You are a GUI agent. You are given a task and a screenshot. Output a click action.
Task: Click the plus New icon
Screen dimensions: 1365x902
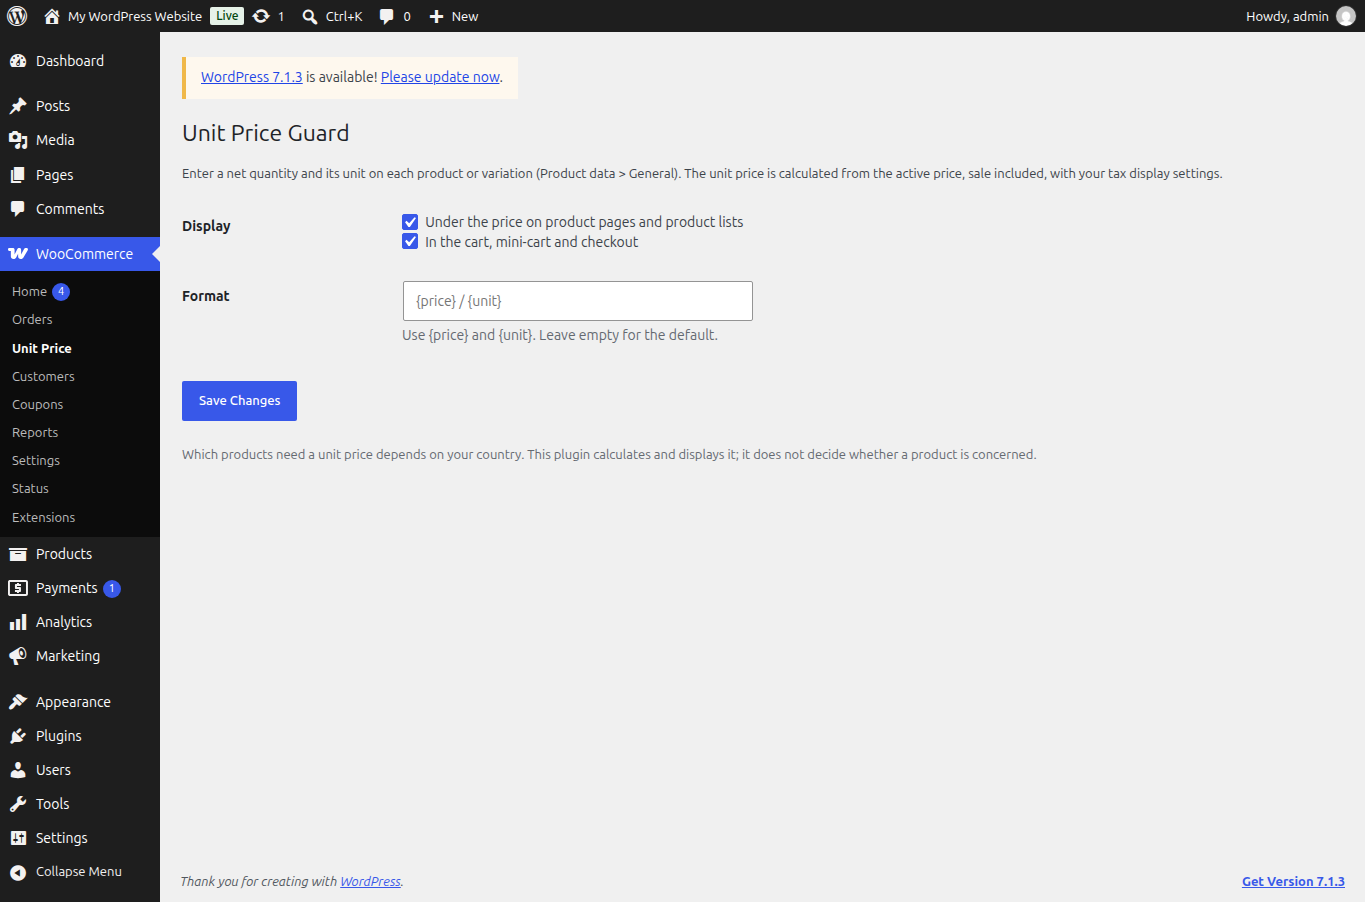point(436,16)
